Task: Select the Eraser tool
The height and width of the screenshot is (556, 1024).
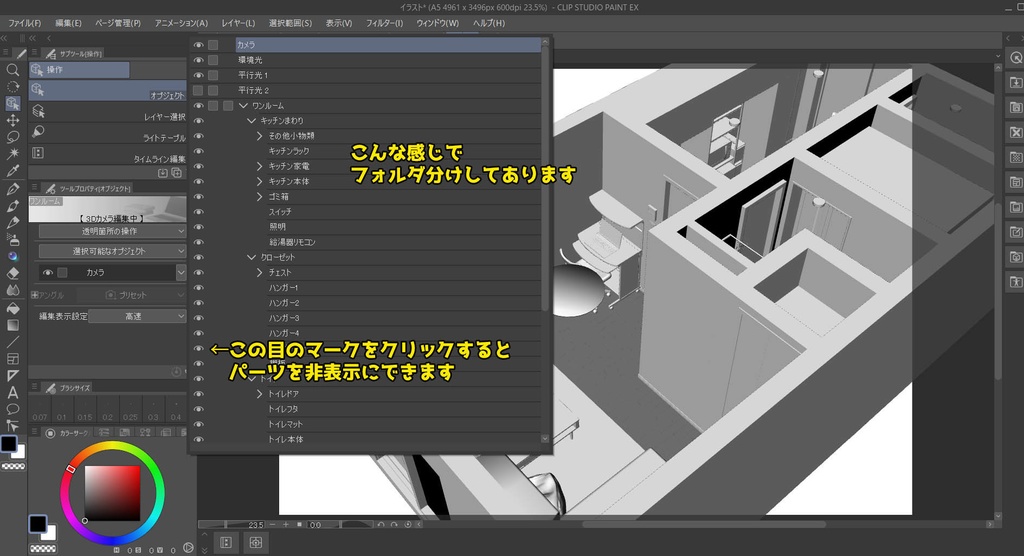Action: [x=12, y=274]
